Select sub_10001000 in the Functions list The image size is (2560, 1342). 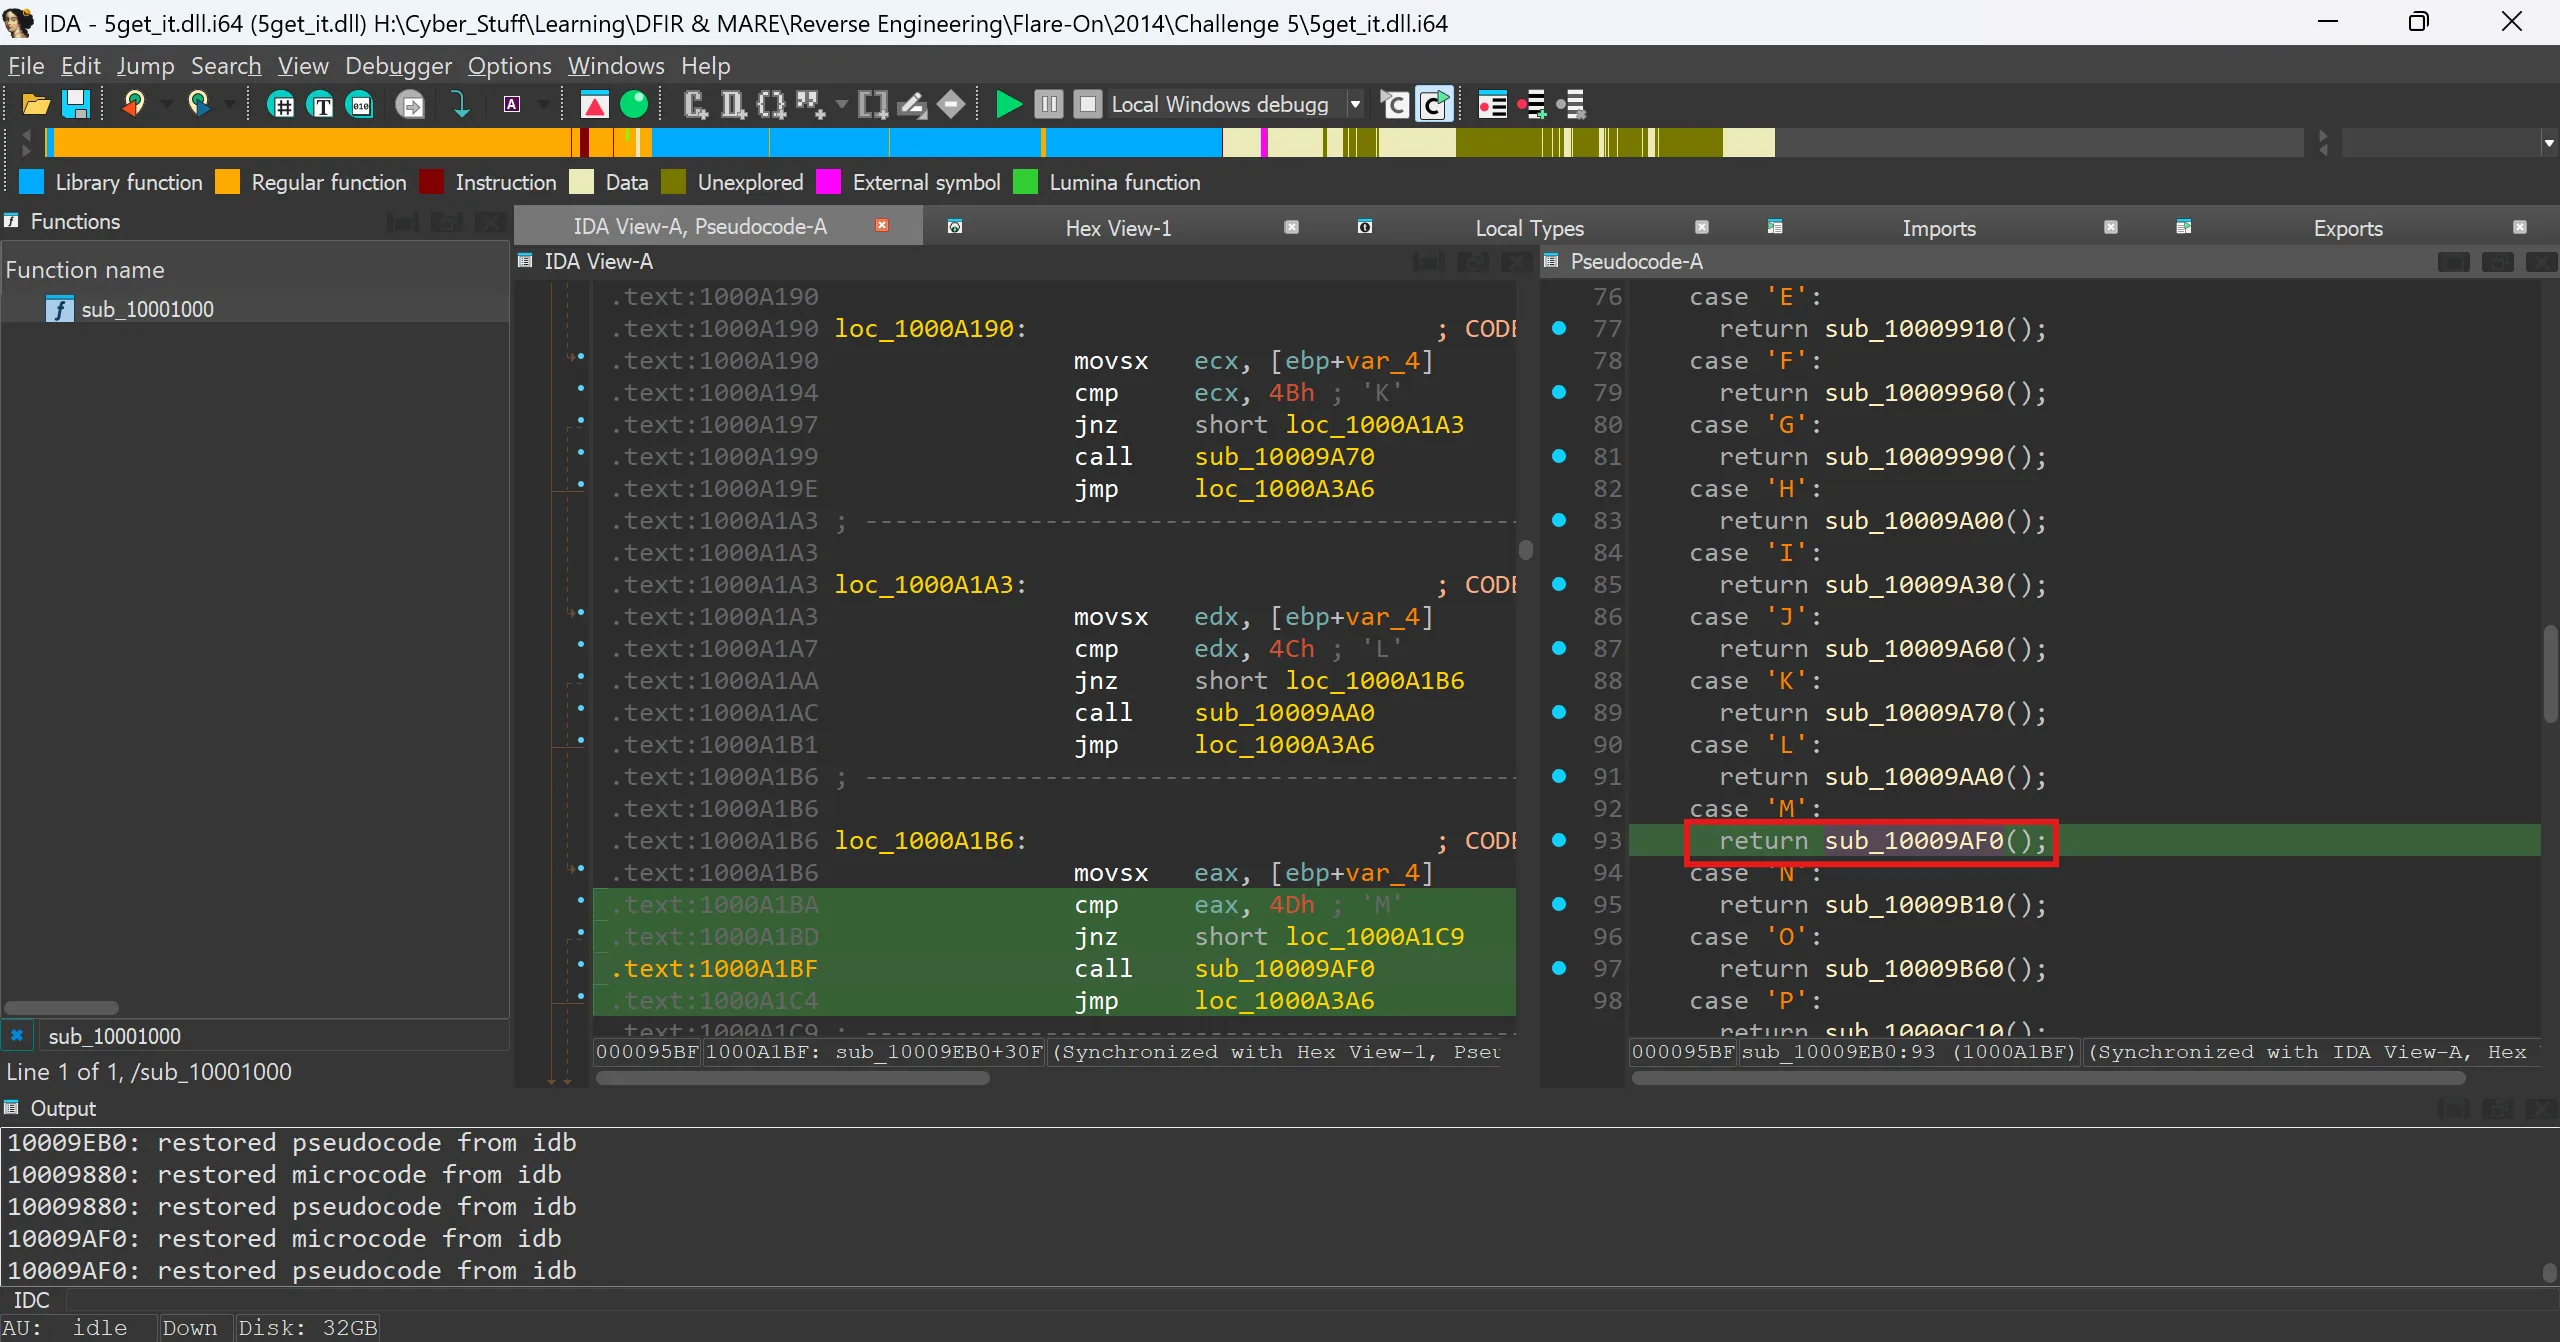147,309
